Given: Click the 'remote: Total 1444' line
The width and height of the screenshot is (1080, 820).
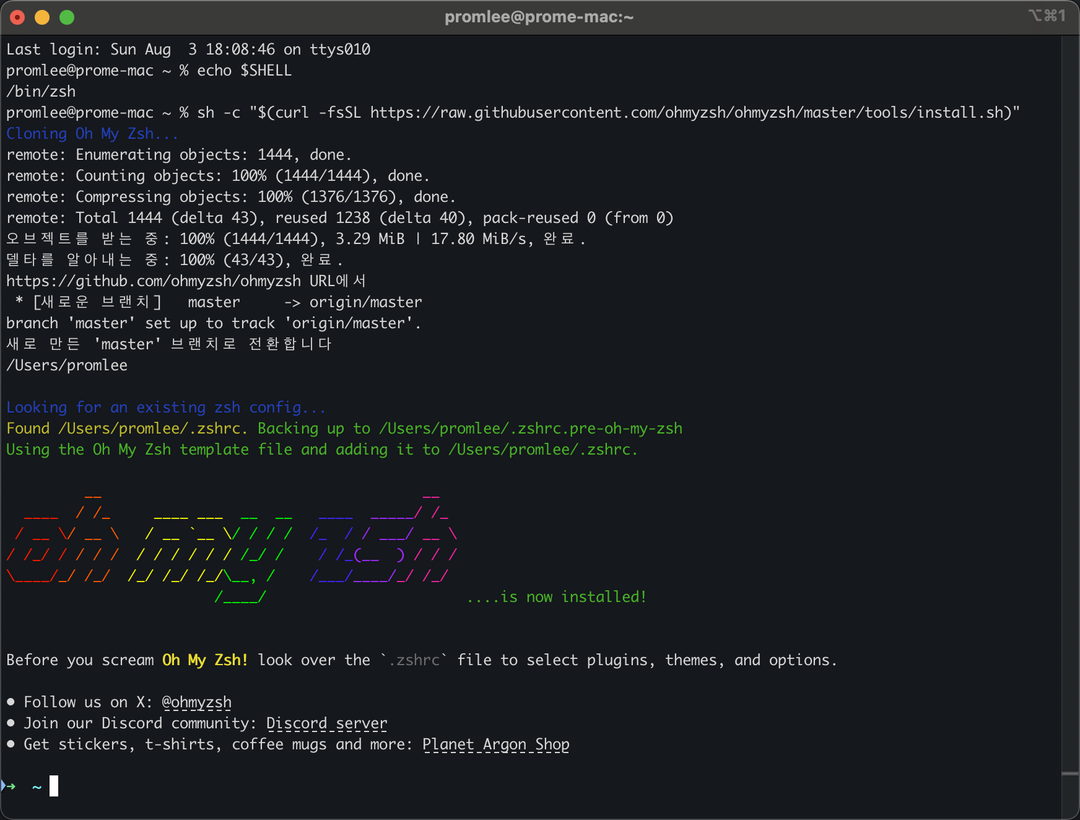Looking at the screenshot, I should click(340, 218).
